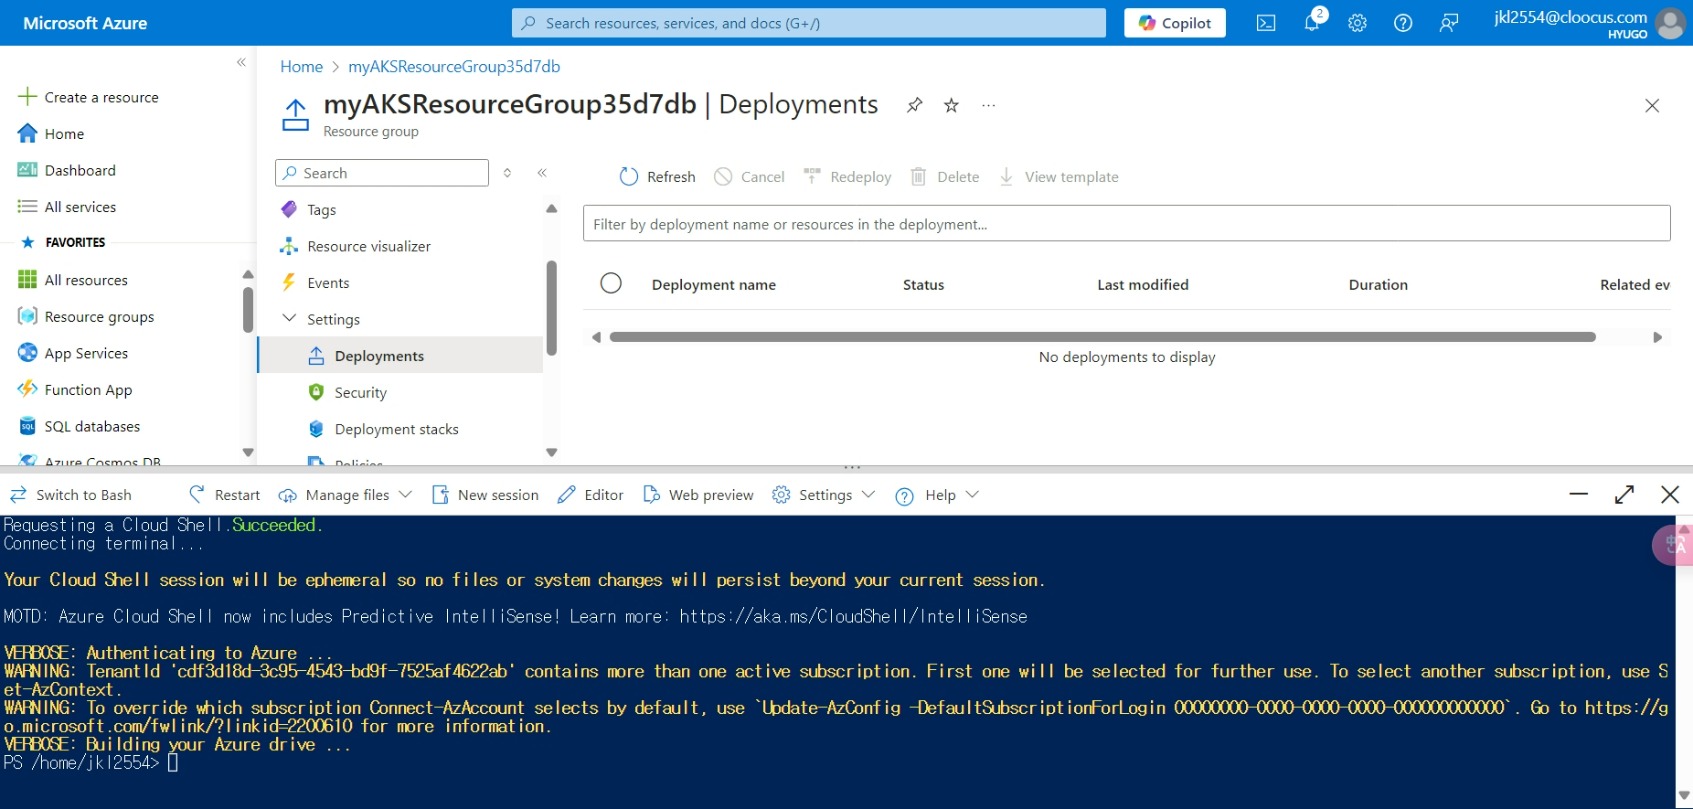Sort by Duration column
Image resolution: width=1693 pixels, height=809 pixels.
[x=1378, y=285]
